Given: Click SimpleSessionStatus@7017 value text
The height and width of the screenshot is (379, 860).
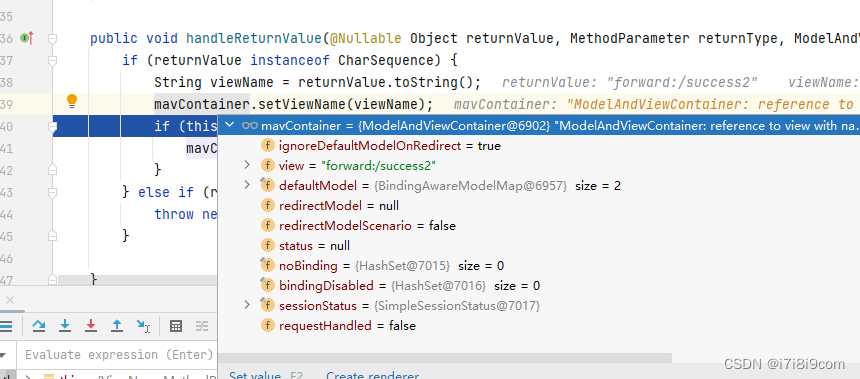Looking at the screenshot, I should [x=457, y=306].
